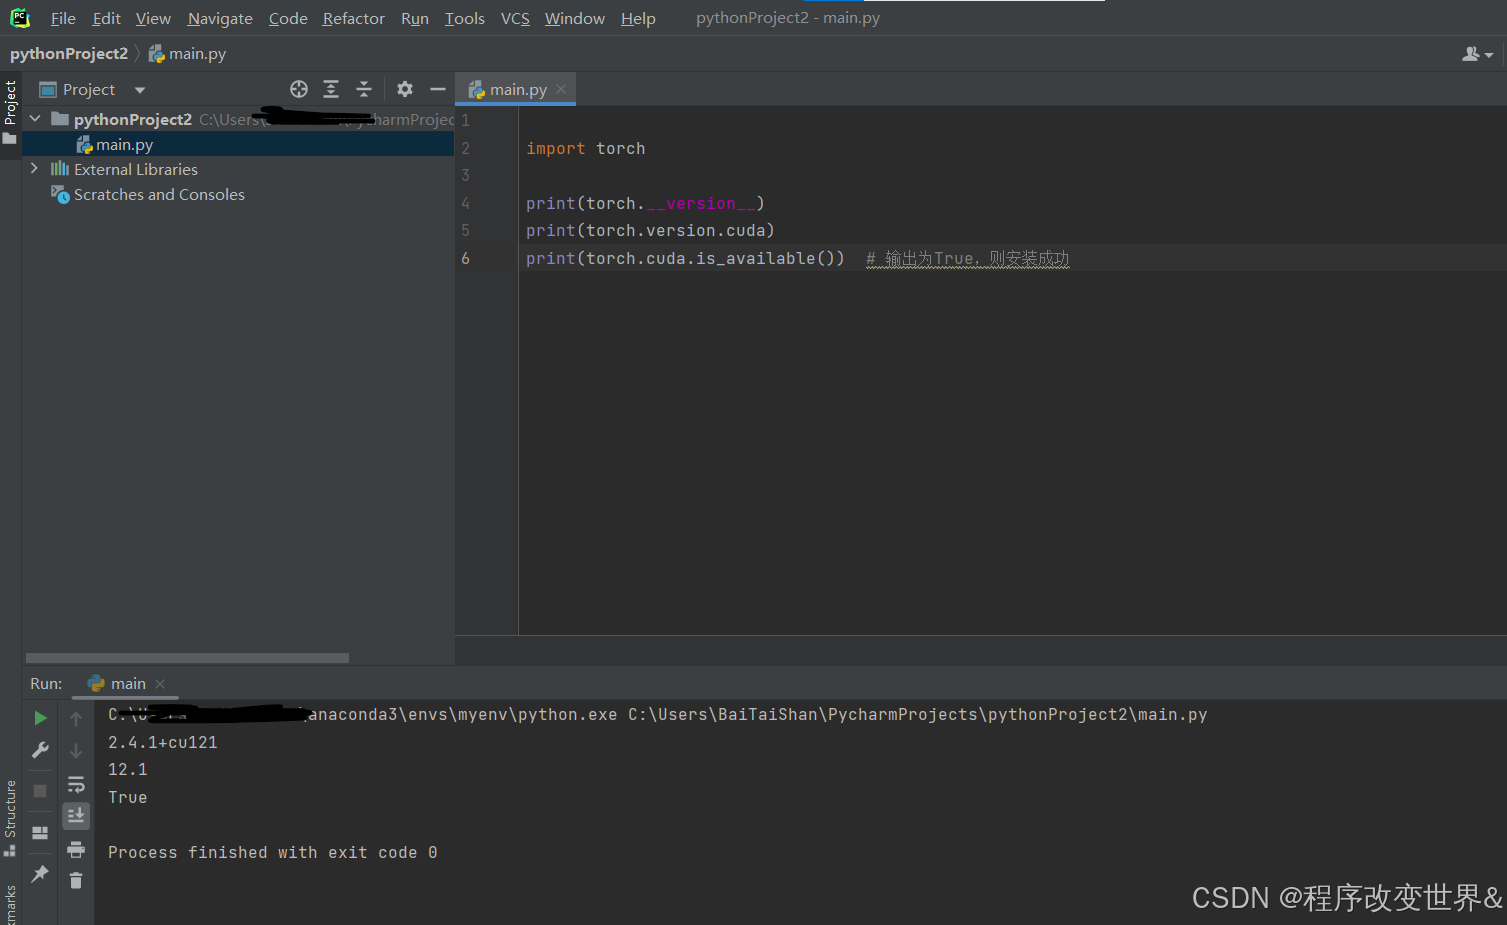Image resolution: width=1507 pixels, height=925 pixels.
Task: Click the import torch code line
Action: pyautogui.click(x=586, y=148)
